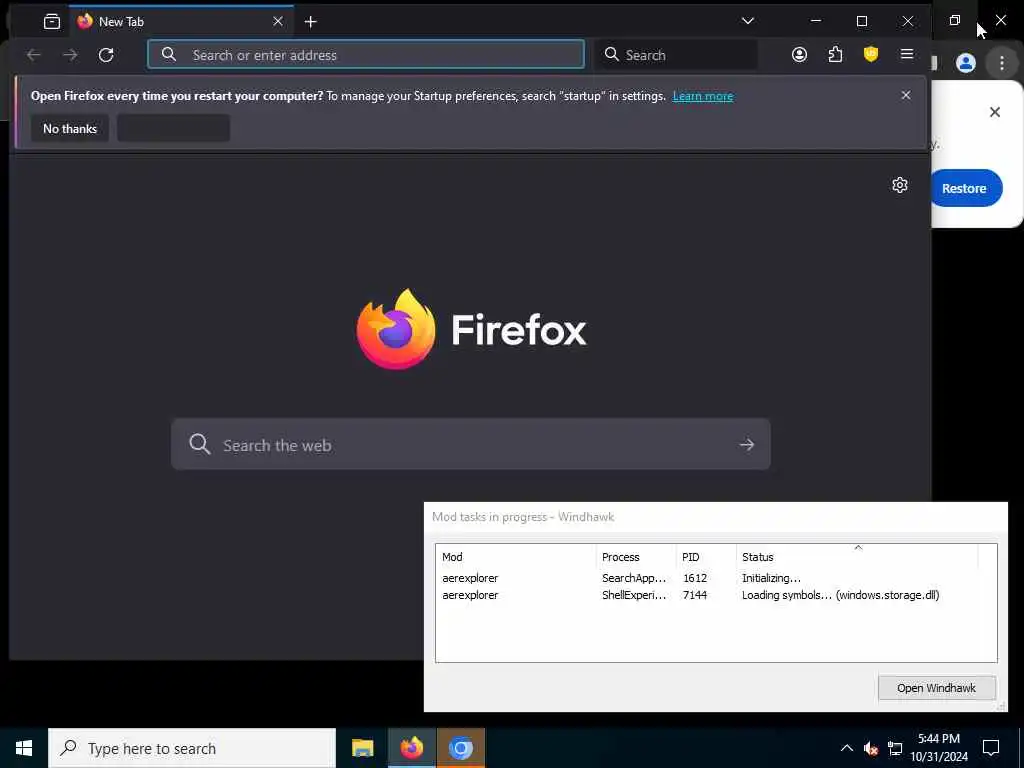
Task: Go back one page in Firefox
Action: point(33,55)
